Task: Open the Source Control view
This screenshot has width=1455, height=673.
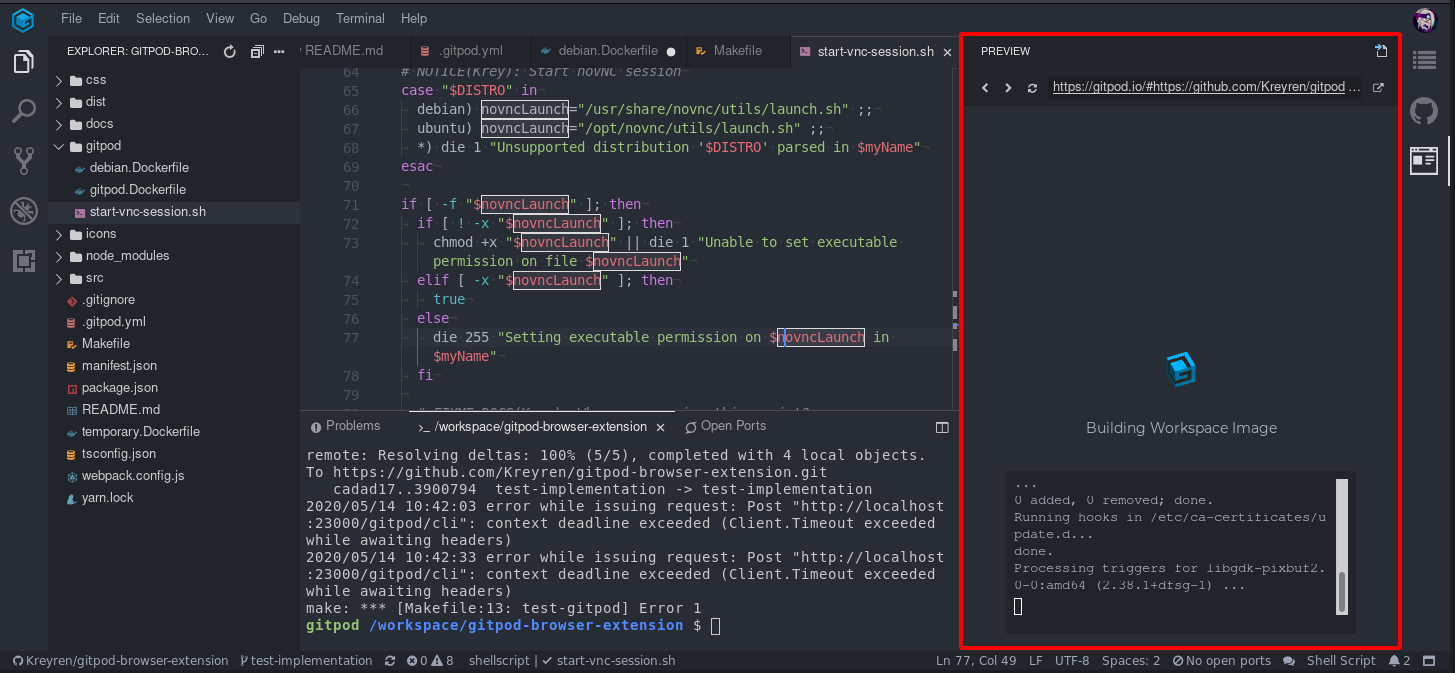Action: (x=23, y=160)
